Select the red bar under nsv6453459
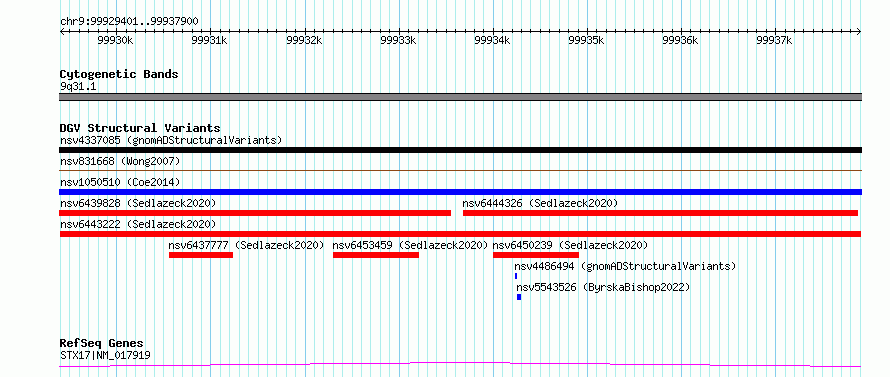890x377 pixels. [376, 255]
